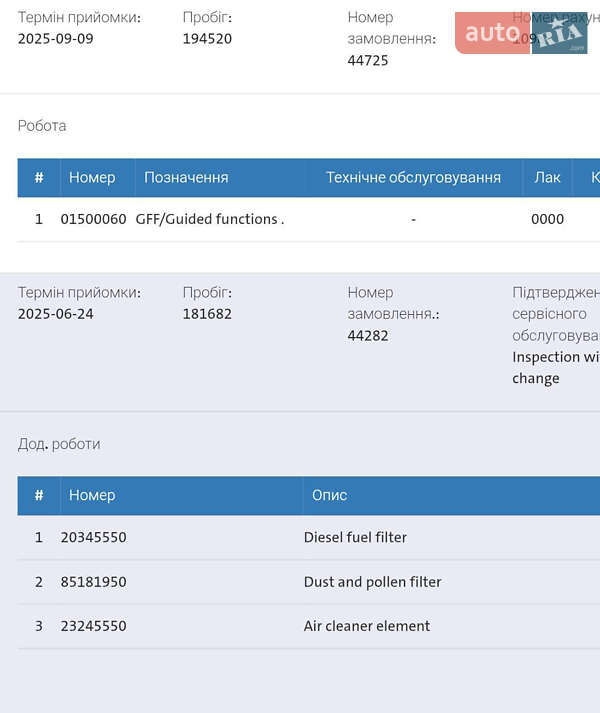This screenshot has height=713, width=600.
Task: Click the 'Air cleaner element' entry
Action: (x=367, y=626)
